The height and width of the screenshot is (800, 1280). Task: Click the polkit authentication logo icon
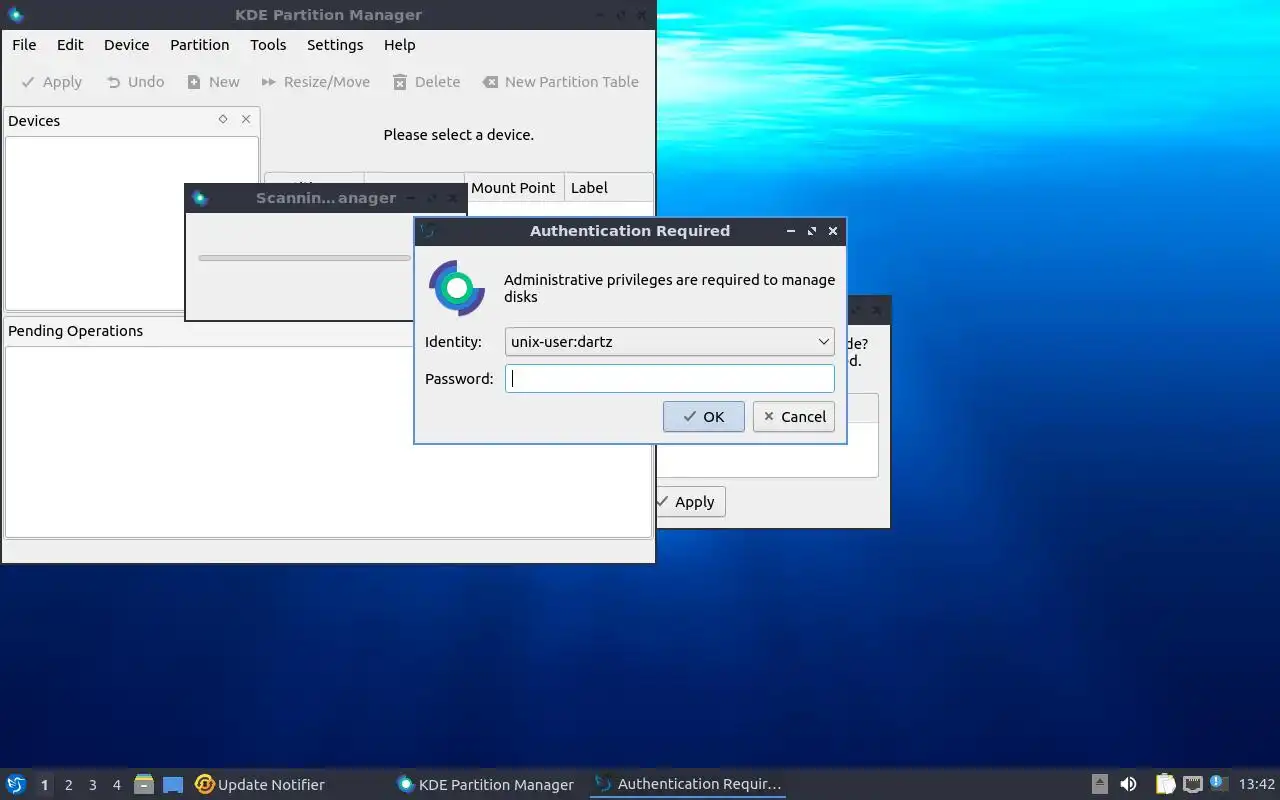457,288
